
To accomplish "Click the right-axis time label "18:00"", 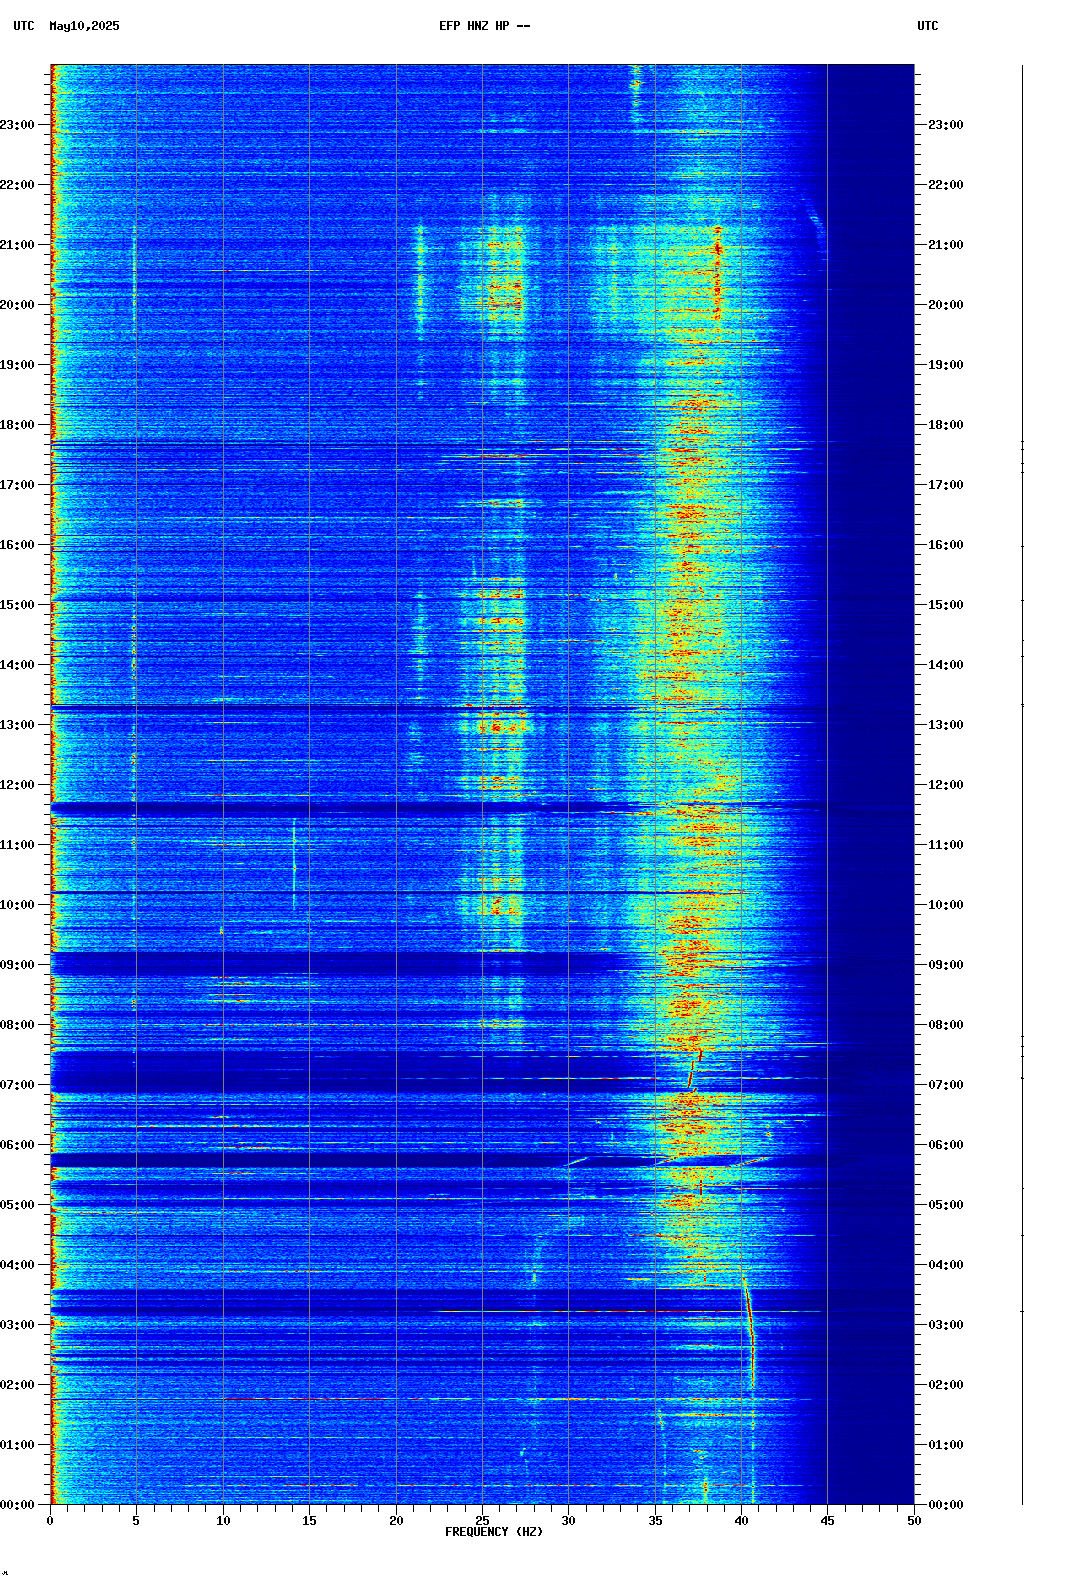I will pos(946,425).
